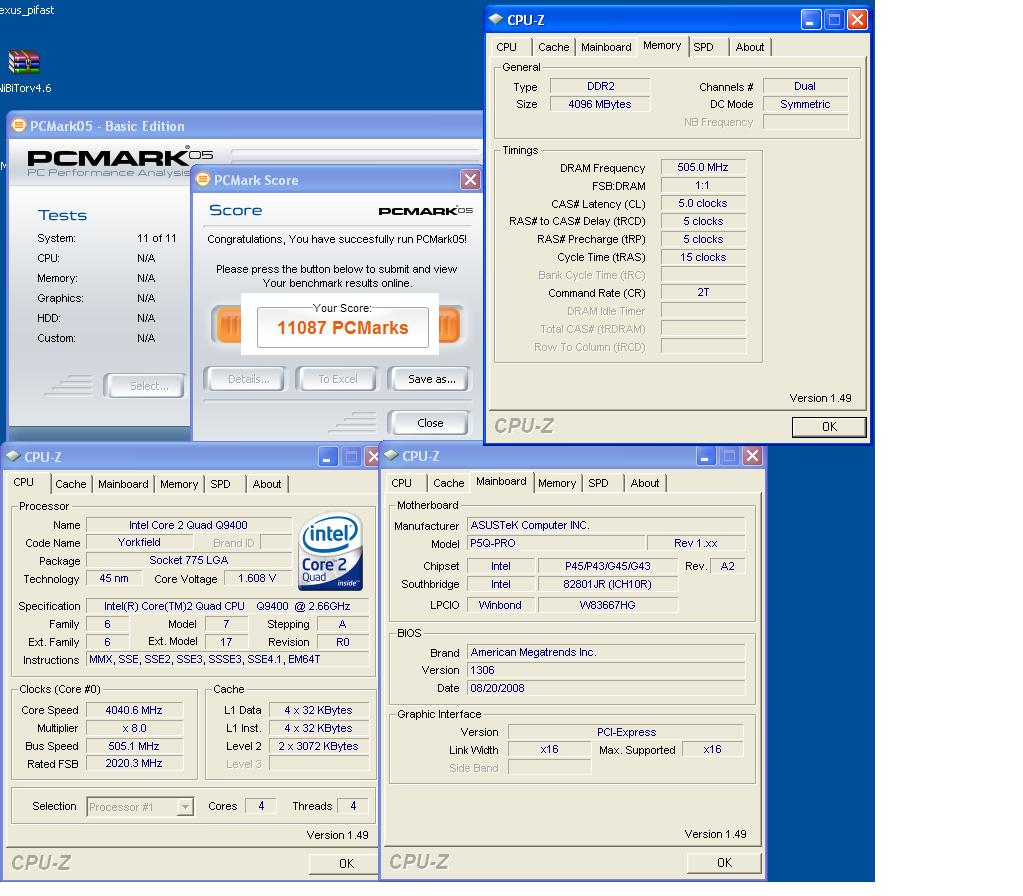Click the Code Name Yorkfield value
This screenshot has height=896, width=1023.
139,542
